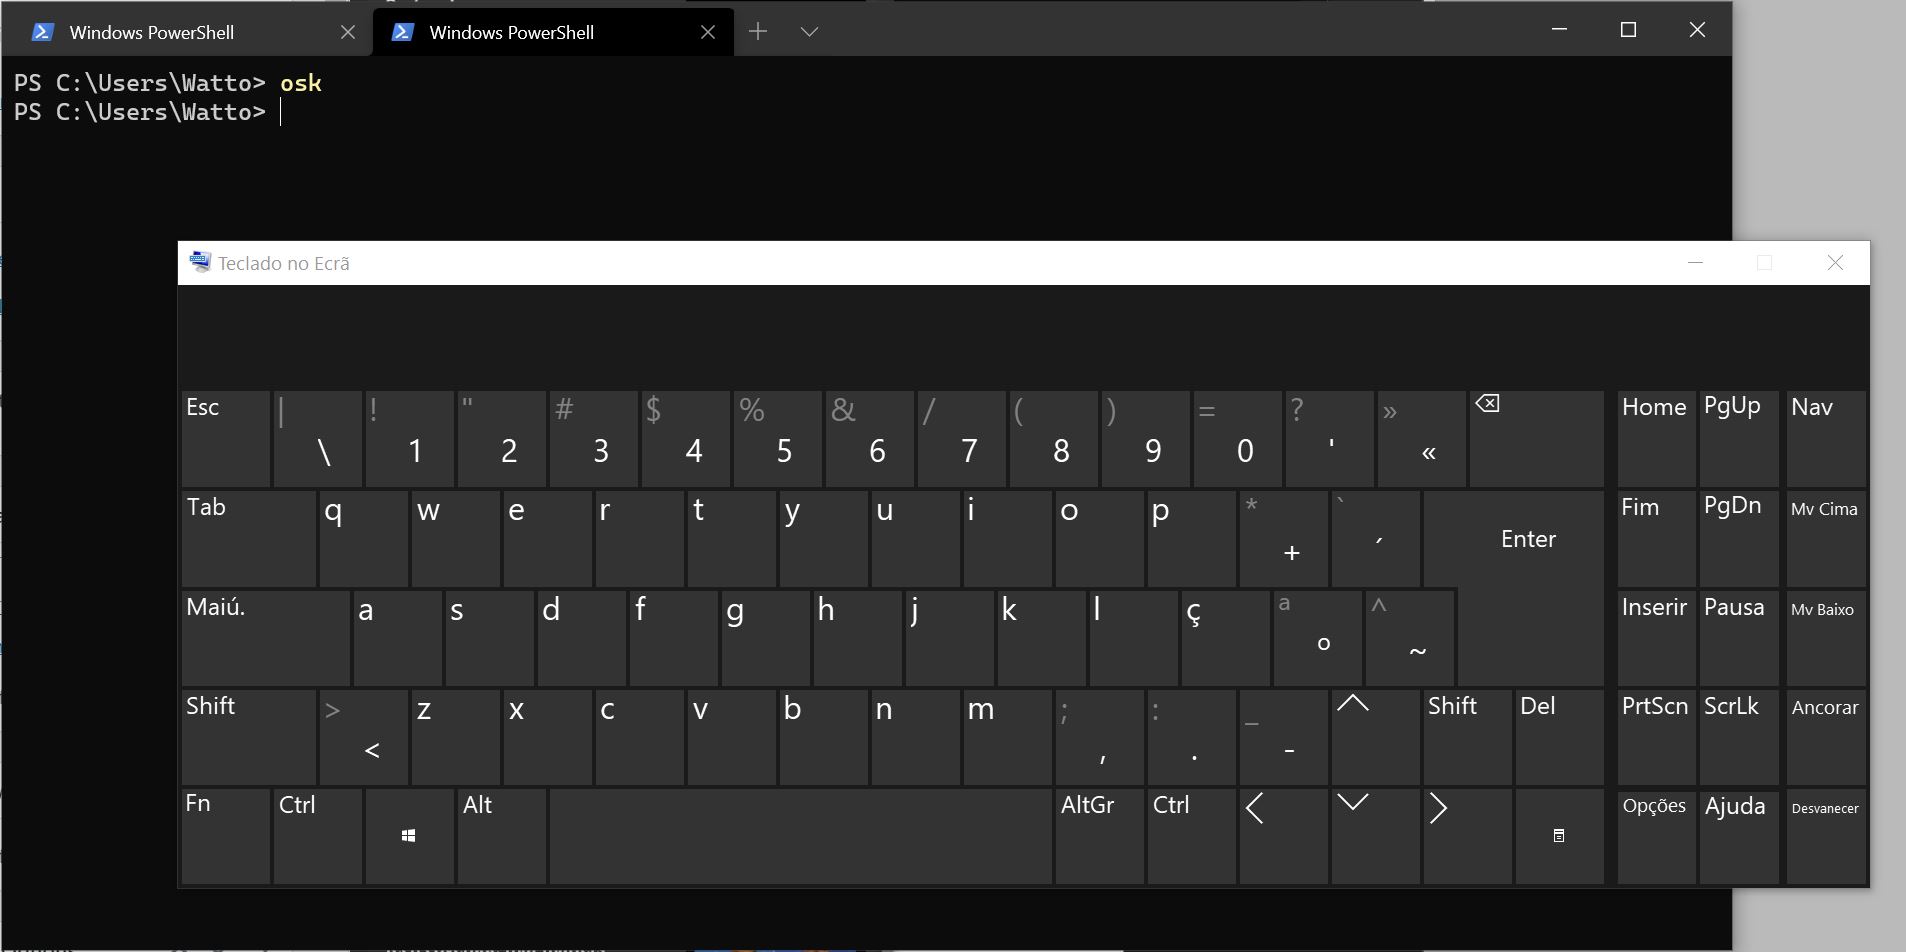Click the Pausa key
Screen dimensions: 1906x952
[1739, 638]
